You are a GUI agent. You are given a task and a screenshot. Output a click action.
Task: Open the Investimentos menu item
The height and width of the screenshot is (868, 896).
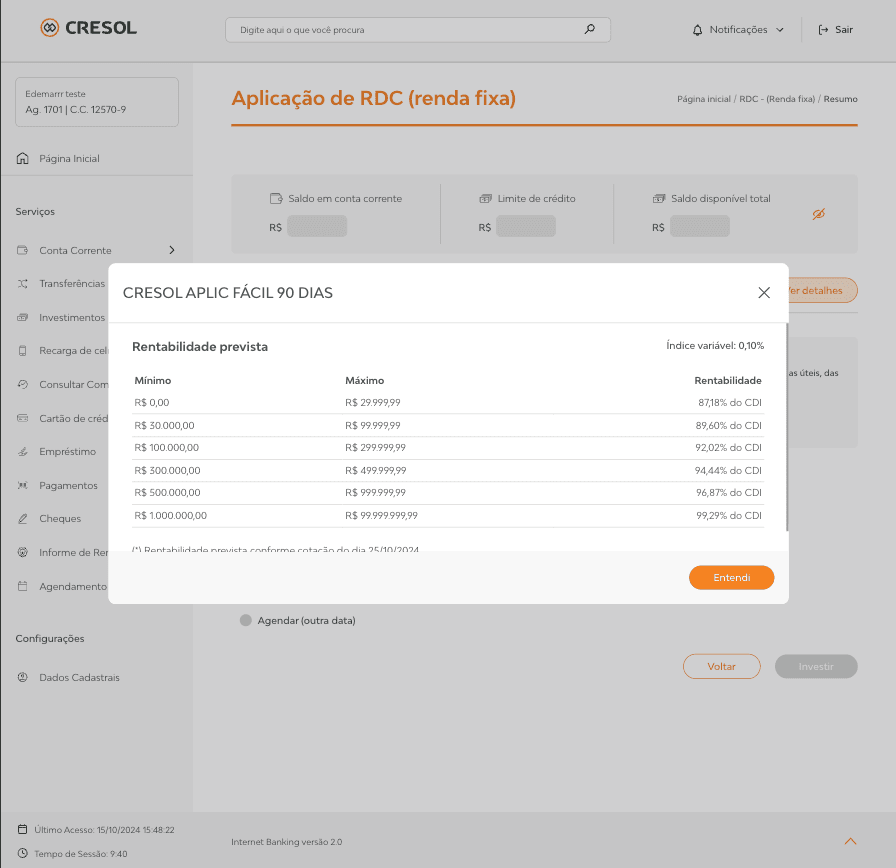[72, 317]
